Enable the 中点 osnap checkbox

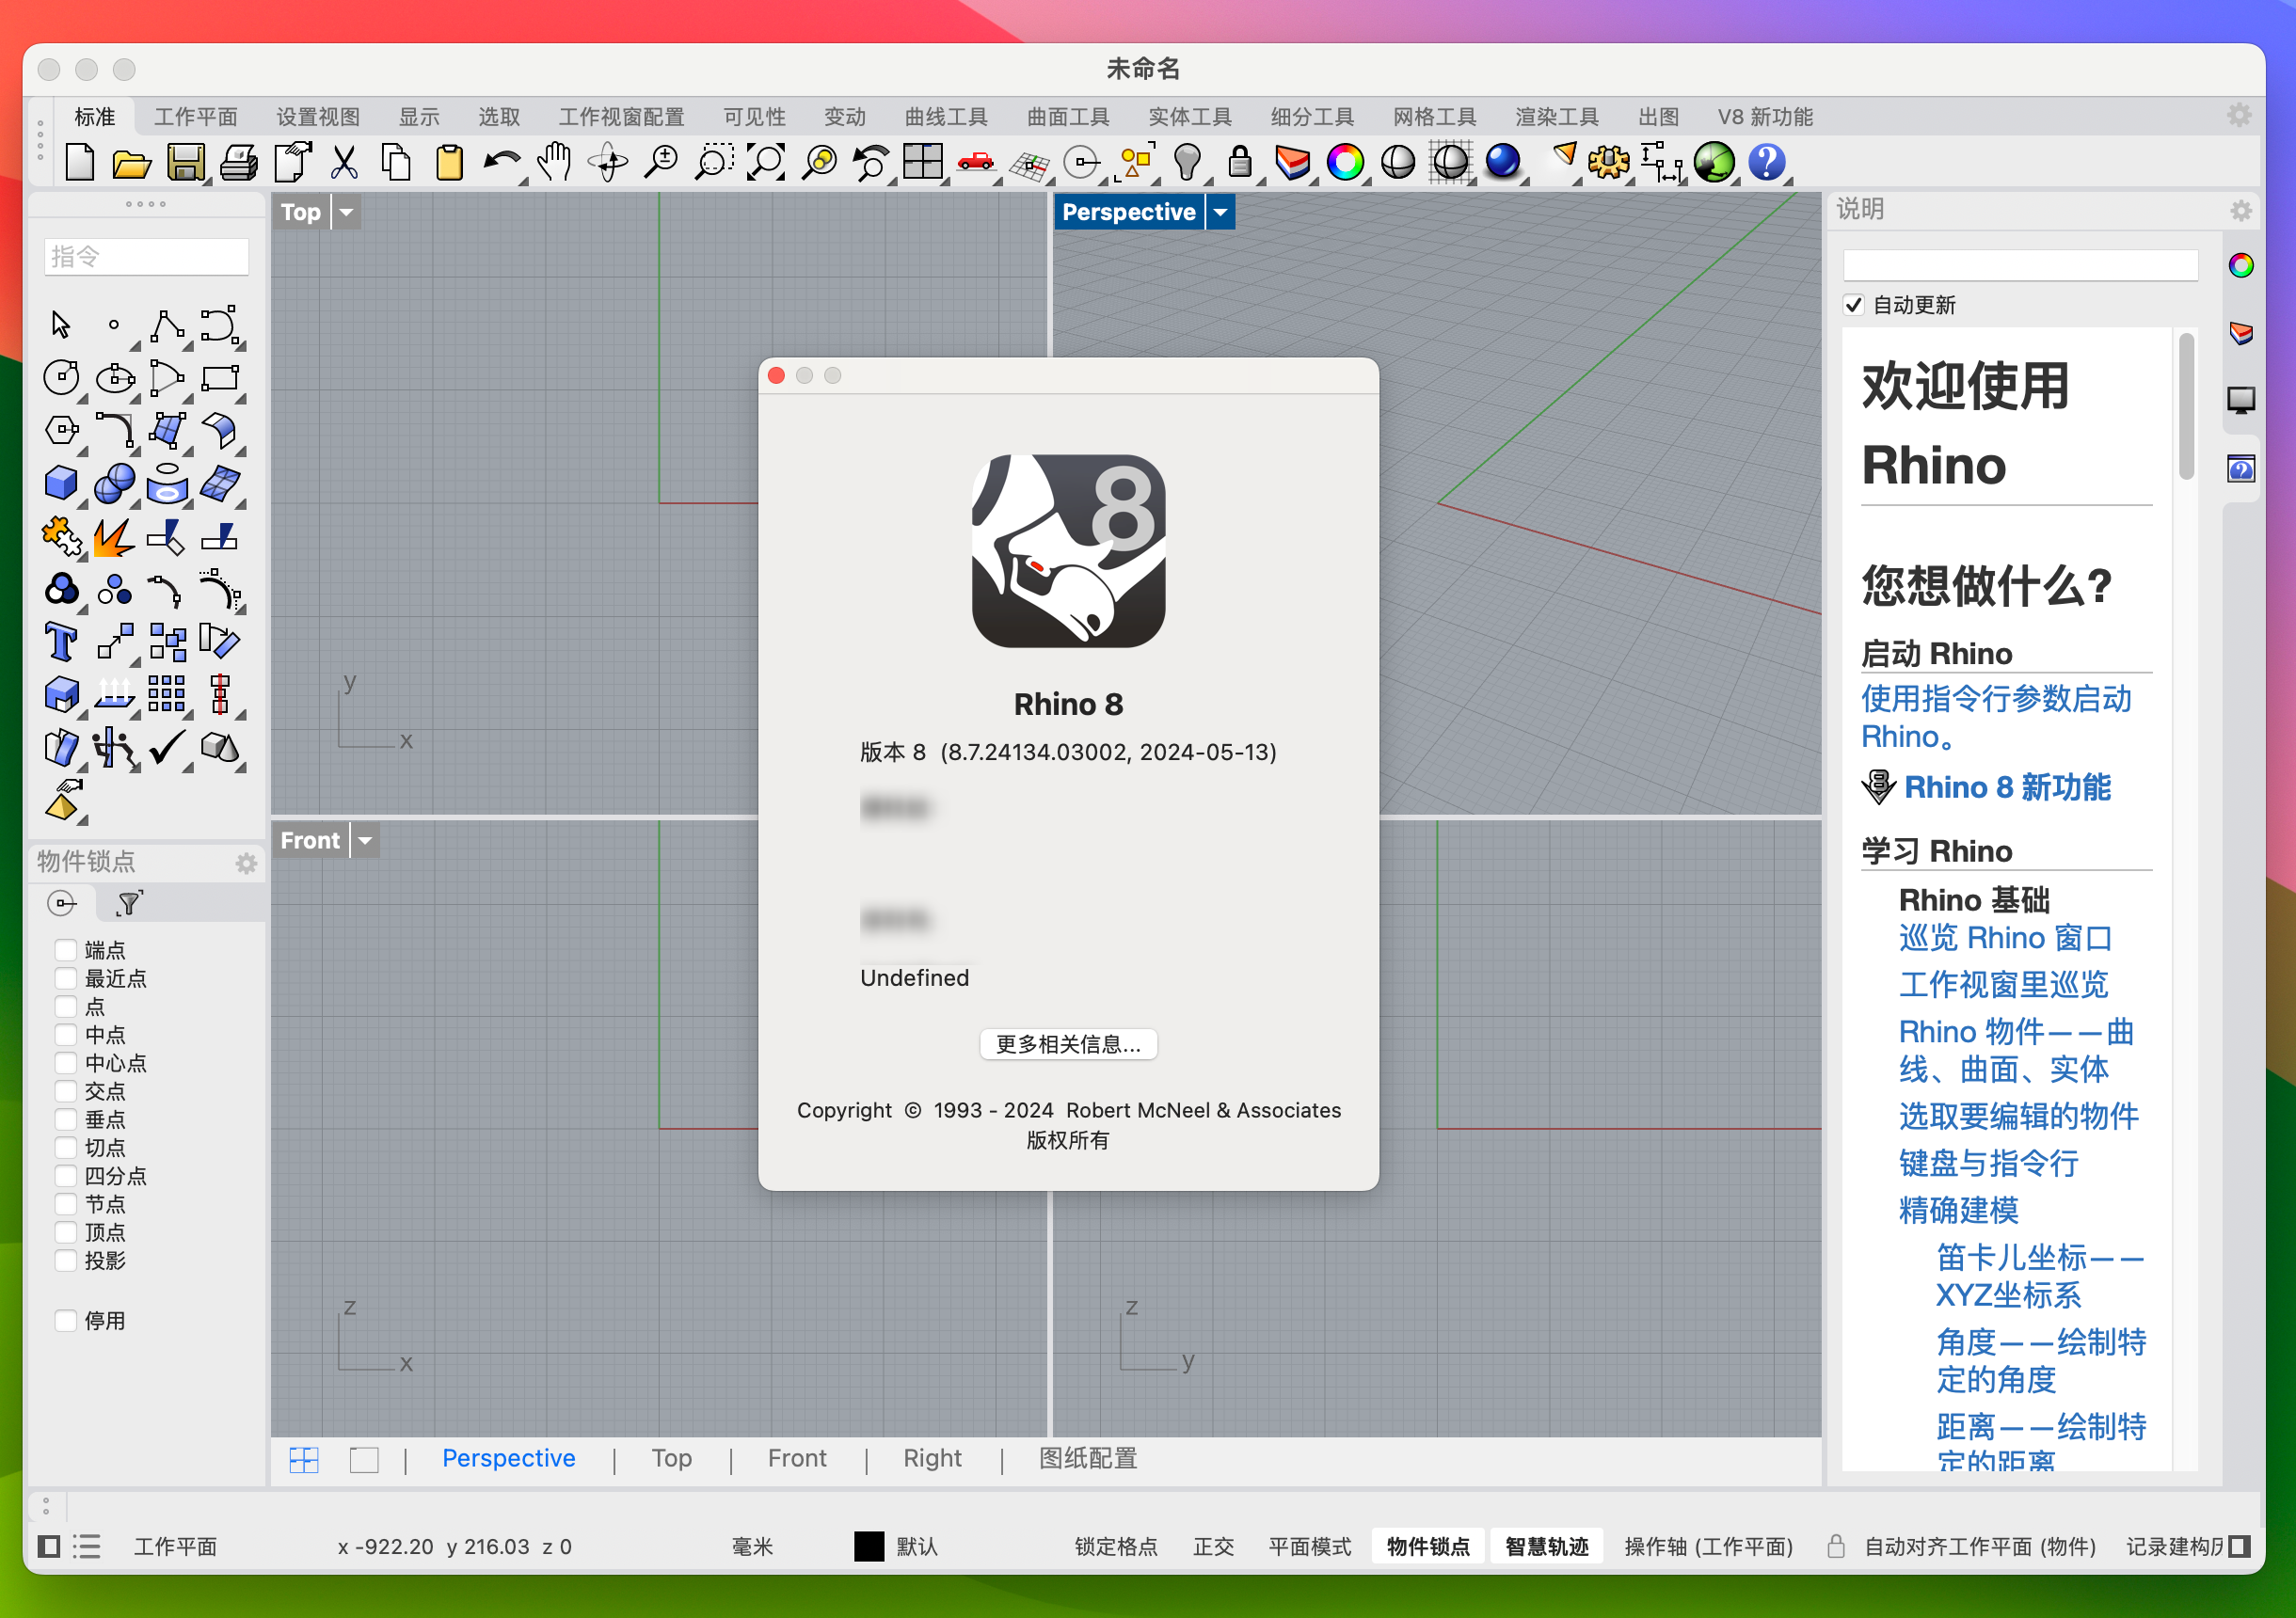click(x=66, y=1034)
